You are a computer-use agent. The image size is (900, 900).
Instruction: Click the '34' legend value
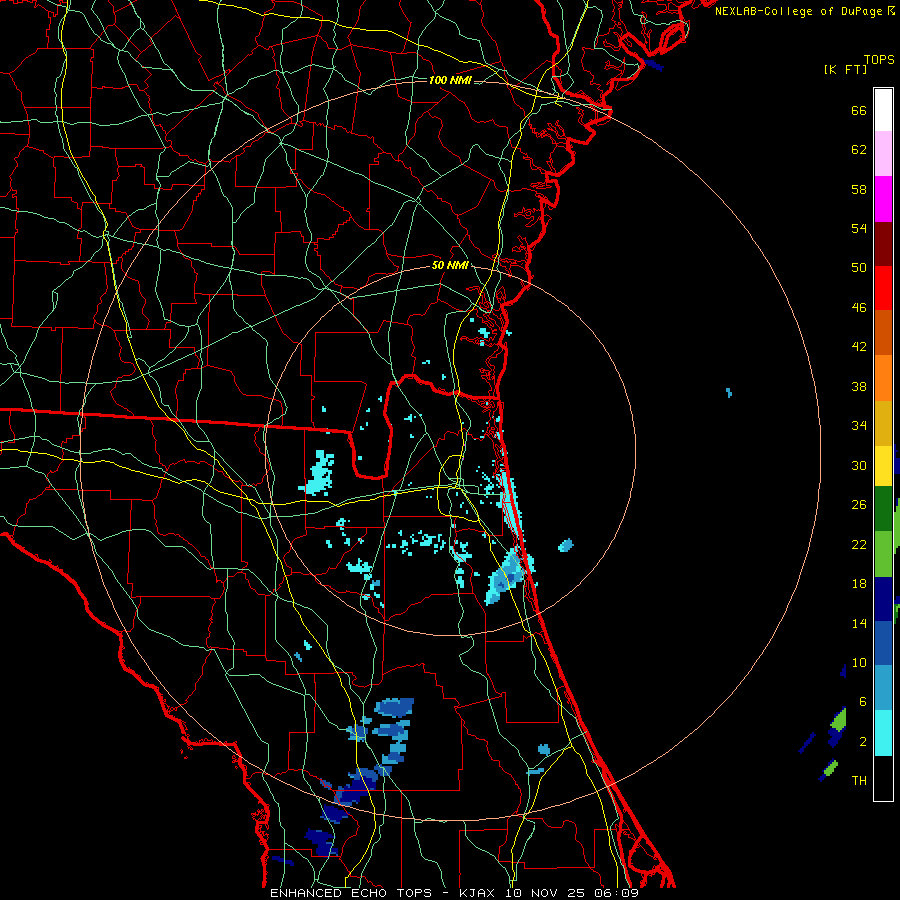[x=859, y=426]
